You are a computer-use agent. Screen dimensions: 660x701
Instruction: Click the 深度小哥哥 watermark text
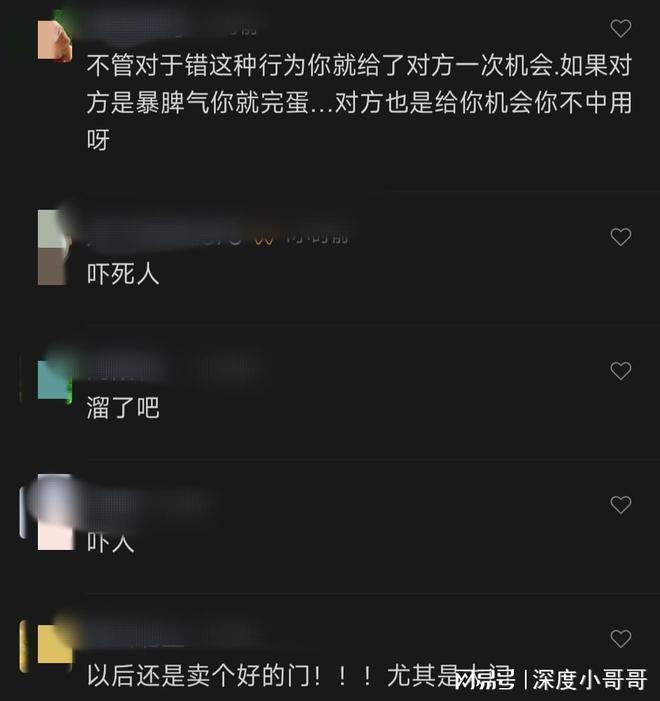pyautogui.click(x=589, y=680)
